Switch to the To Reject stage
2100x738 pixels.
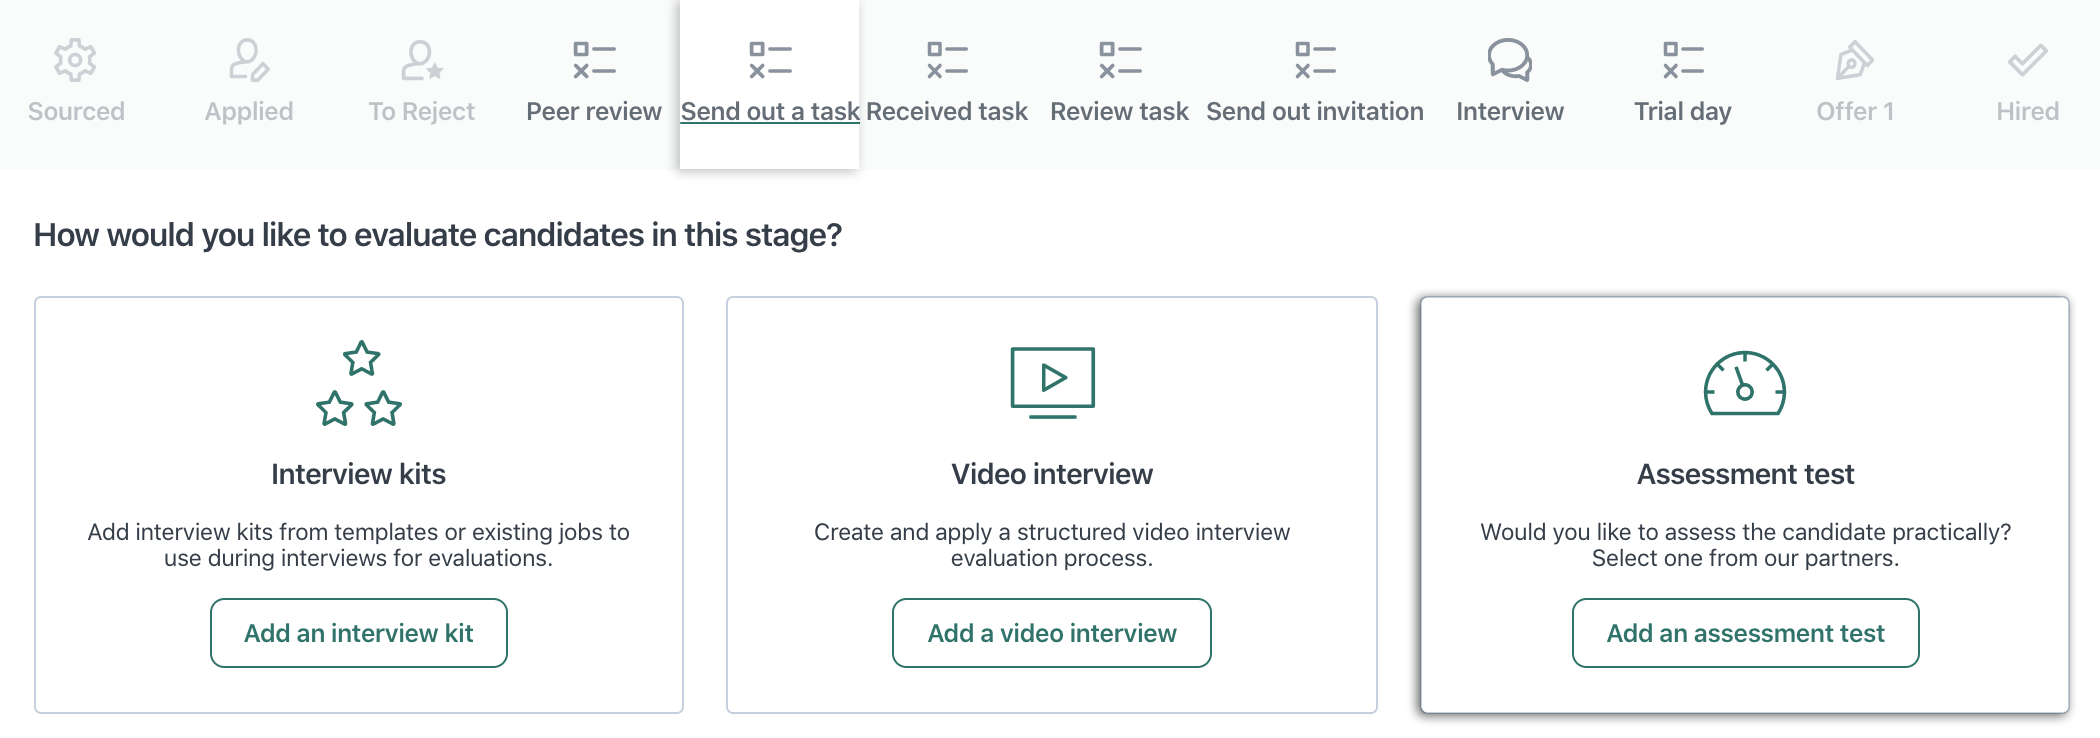coord(421,111)
